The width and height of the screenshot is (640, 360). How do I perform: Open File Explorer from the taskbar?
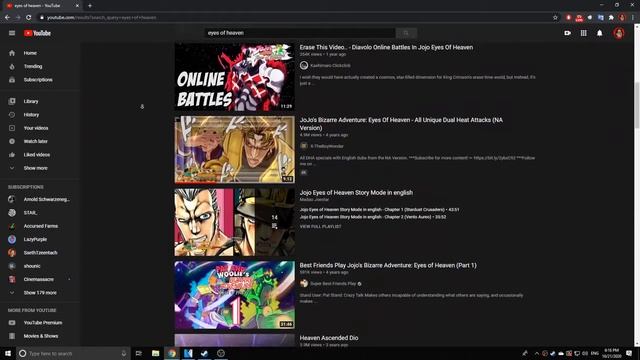pos(156,353)
